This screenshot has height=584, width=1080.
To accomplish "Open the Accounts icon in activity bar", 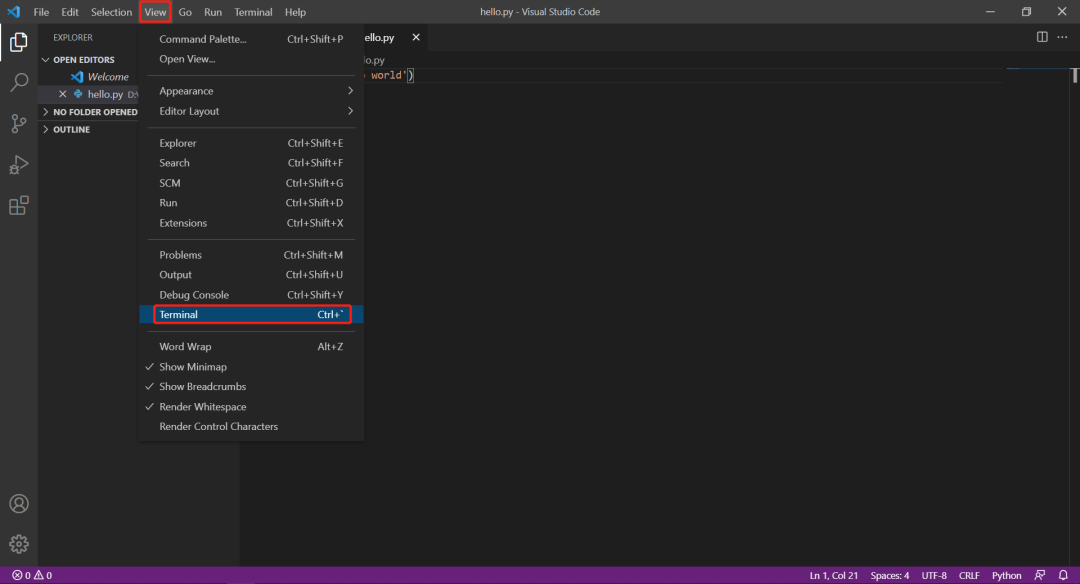I will coord(19,503).
